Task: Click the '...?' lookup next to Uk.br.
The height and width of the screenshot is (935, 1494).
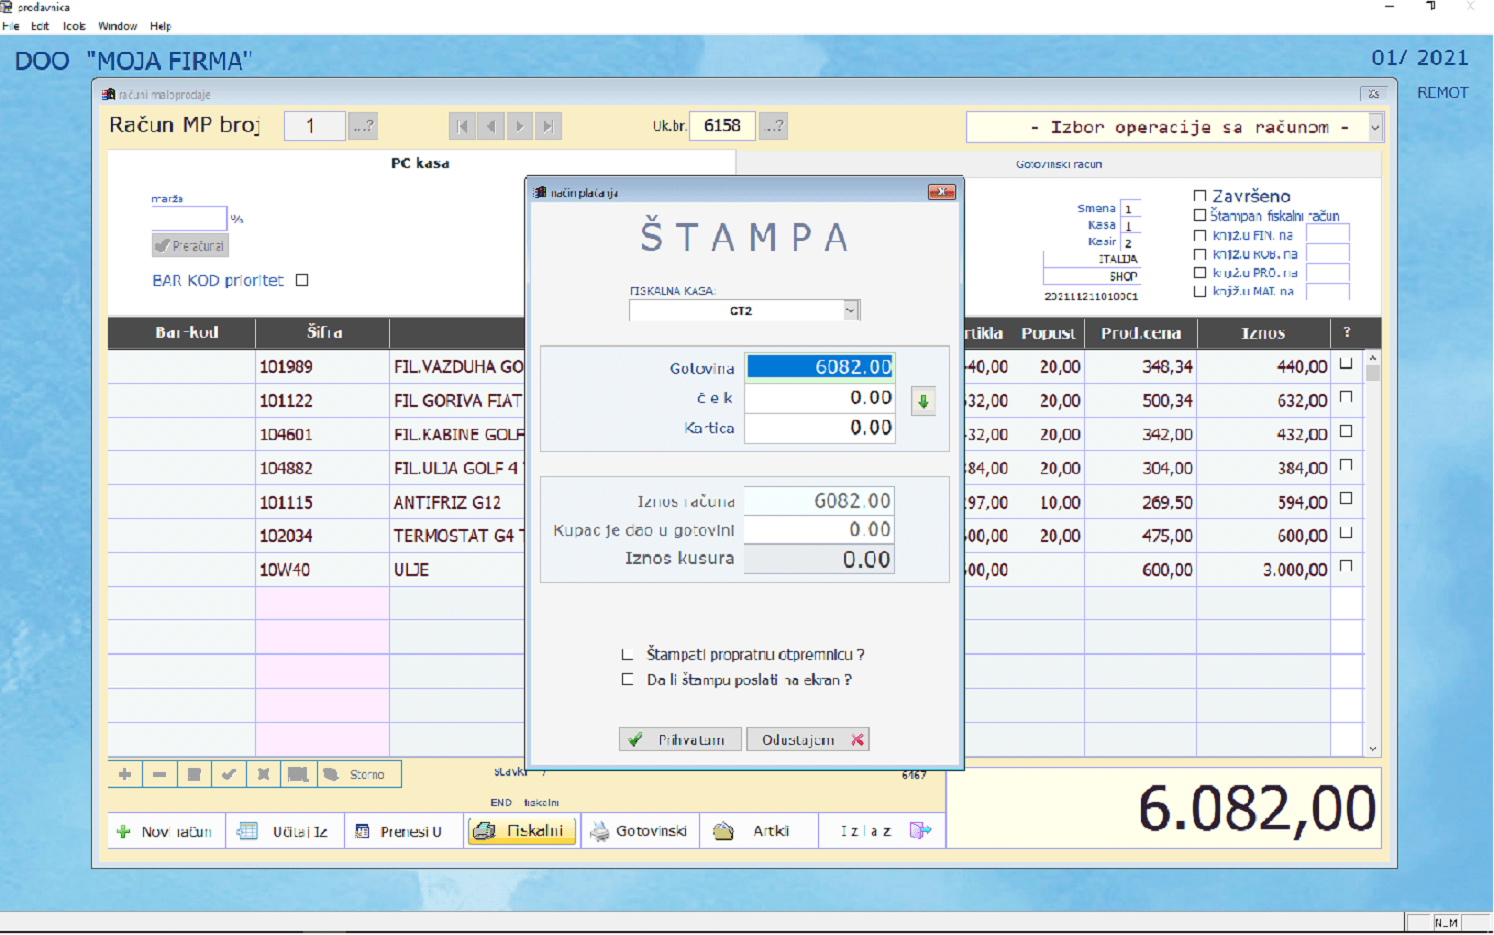Action: point(773,126)
